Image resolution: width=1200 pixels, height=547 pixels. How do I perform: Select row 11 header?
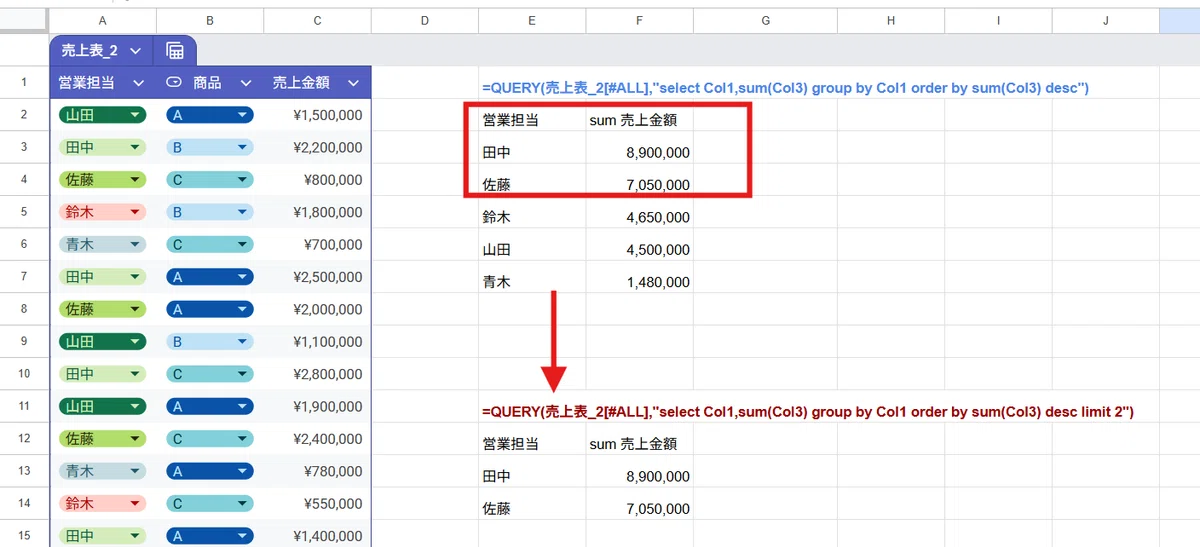24,406
